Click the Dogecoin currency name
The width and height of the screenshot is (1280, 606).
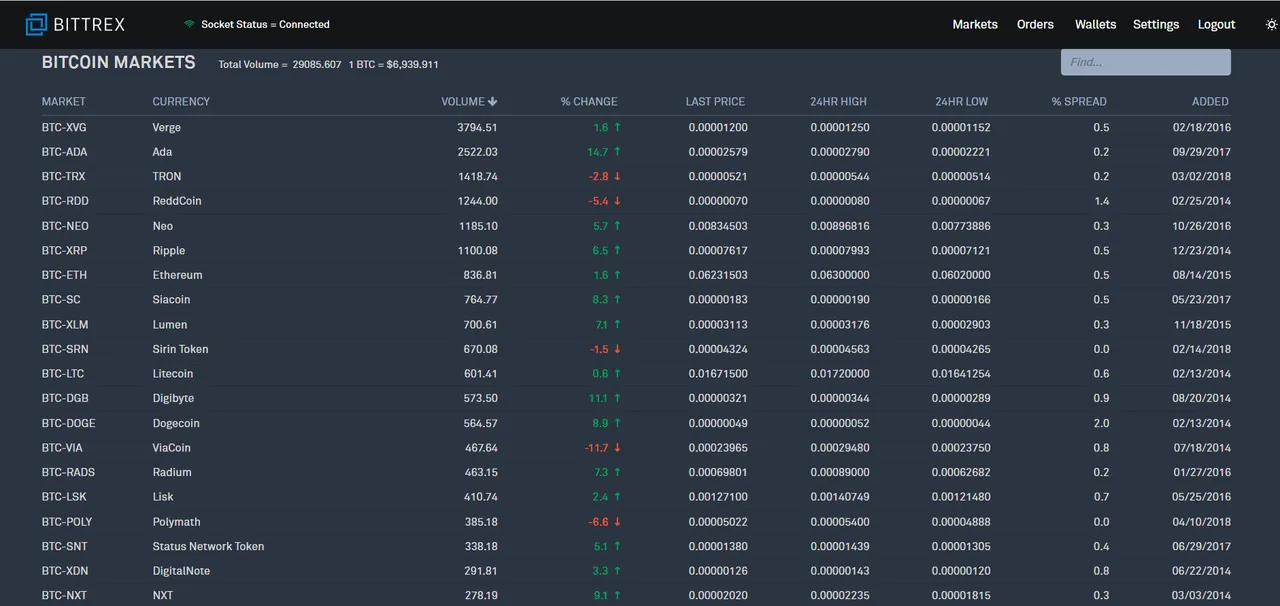click(x=176, y=423)
